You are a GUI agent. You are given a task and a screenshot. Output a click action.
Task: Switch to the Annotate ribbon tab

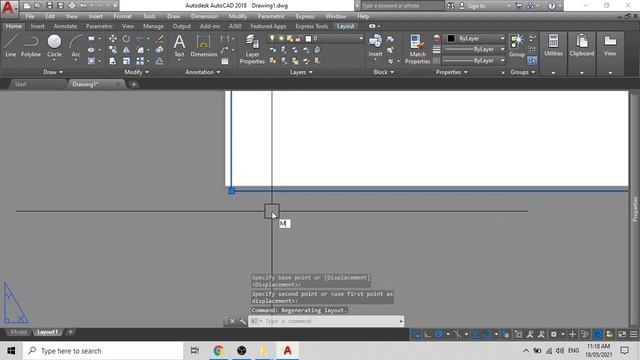pyautogui.click(x=65, y=26)
